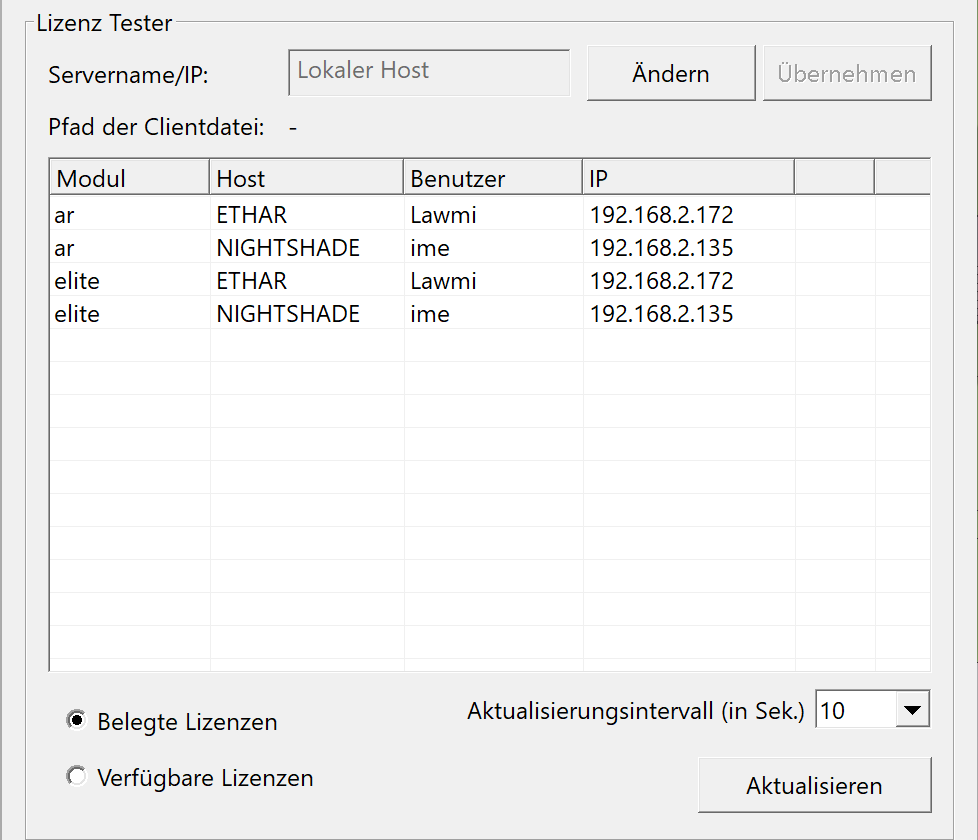Click the Aktualisieren button
Image resolution: width=978 pixels, height=840 pixels.
click(x=814, y=785)
